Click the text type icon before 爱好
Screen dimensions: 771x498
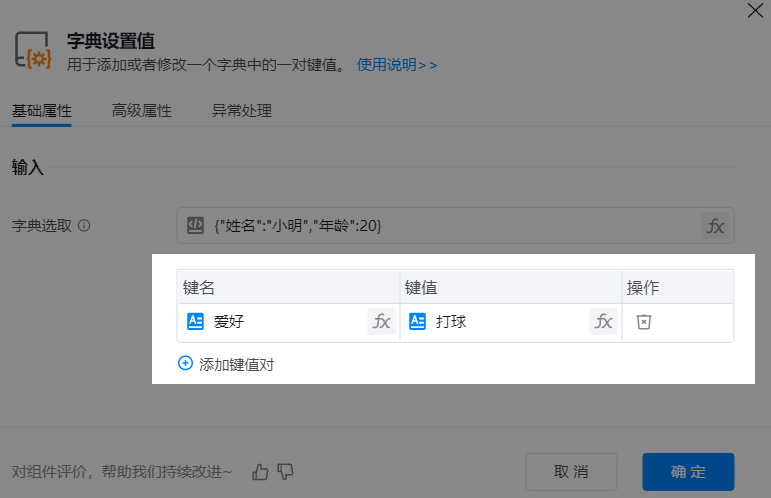196,322
